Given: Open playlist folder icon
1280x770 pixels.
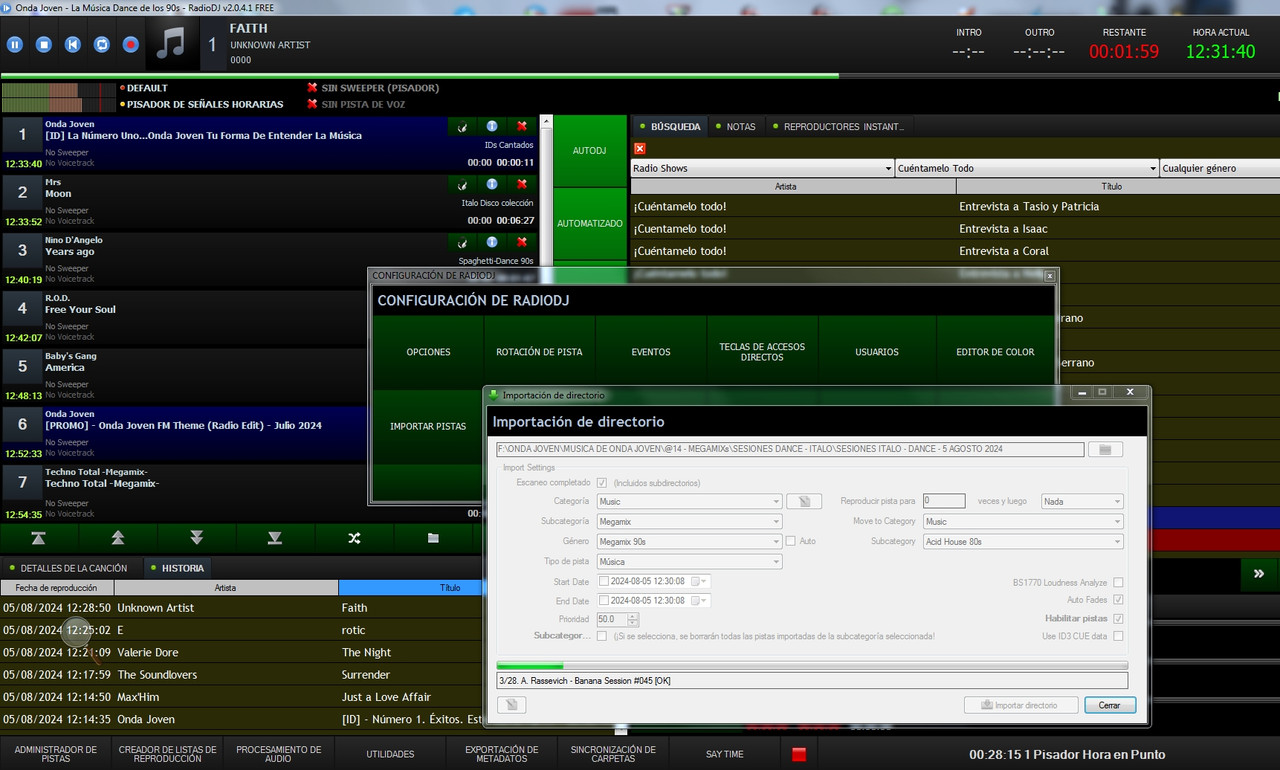Looking at the screenshot, I should [x=433, y=538].
